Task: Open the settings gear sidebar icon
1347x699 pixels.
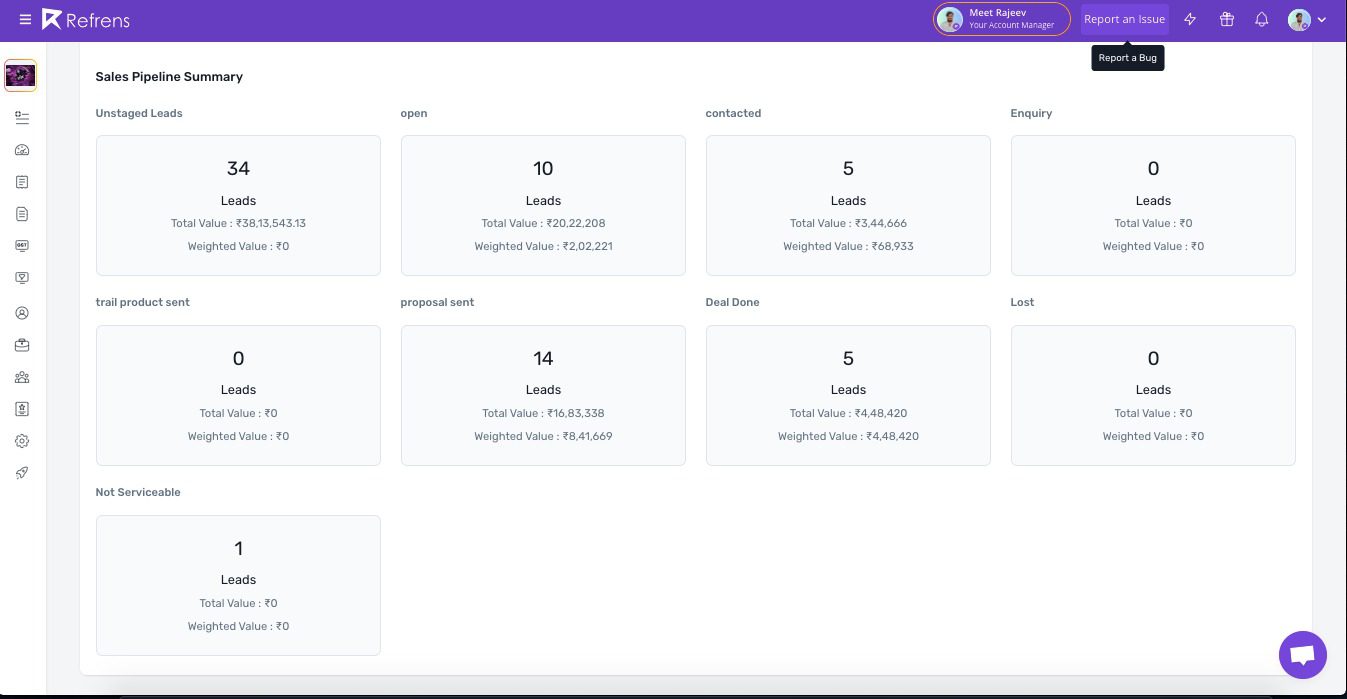Action: tap(22, 441)
